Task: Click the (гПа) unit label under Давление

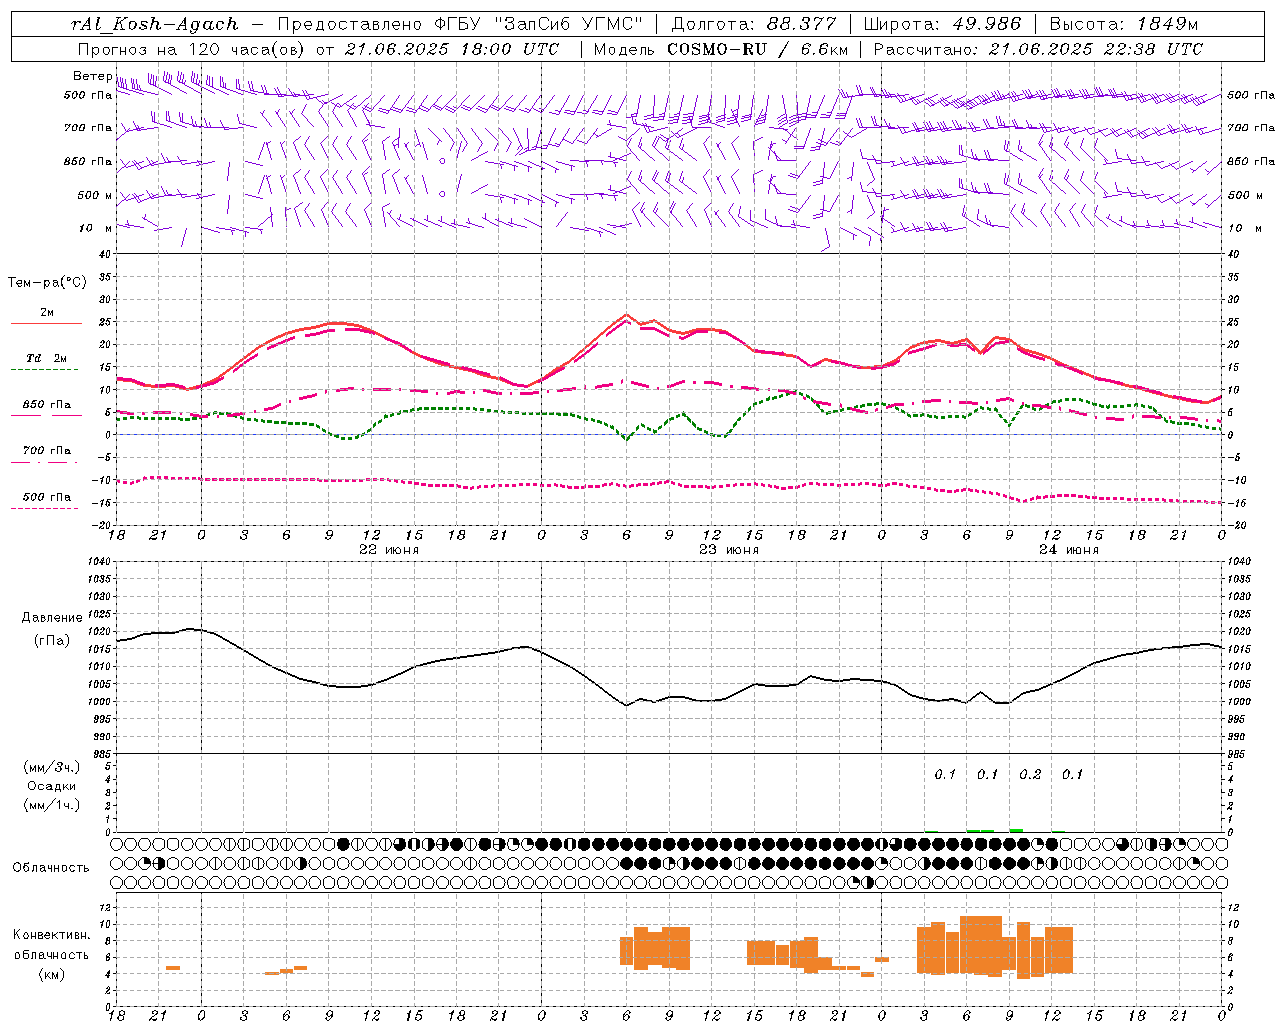Action: (x=52, y=641)
